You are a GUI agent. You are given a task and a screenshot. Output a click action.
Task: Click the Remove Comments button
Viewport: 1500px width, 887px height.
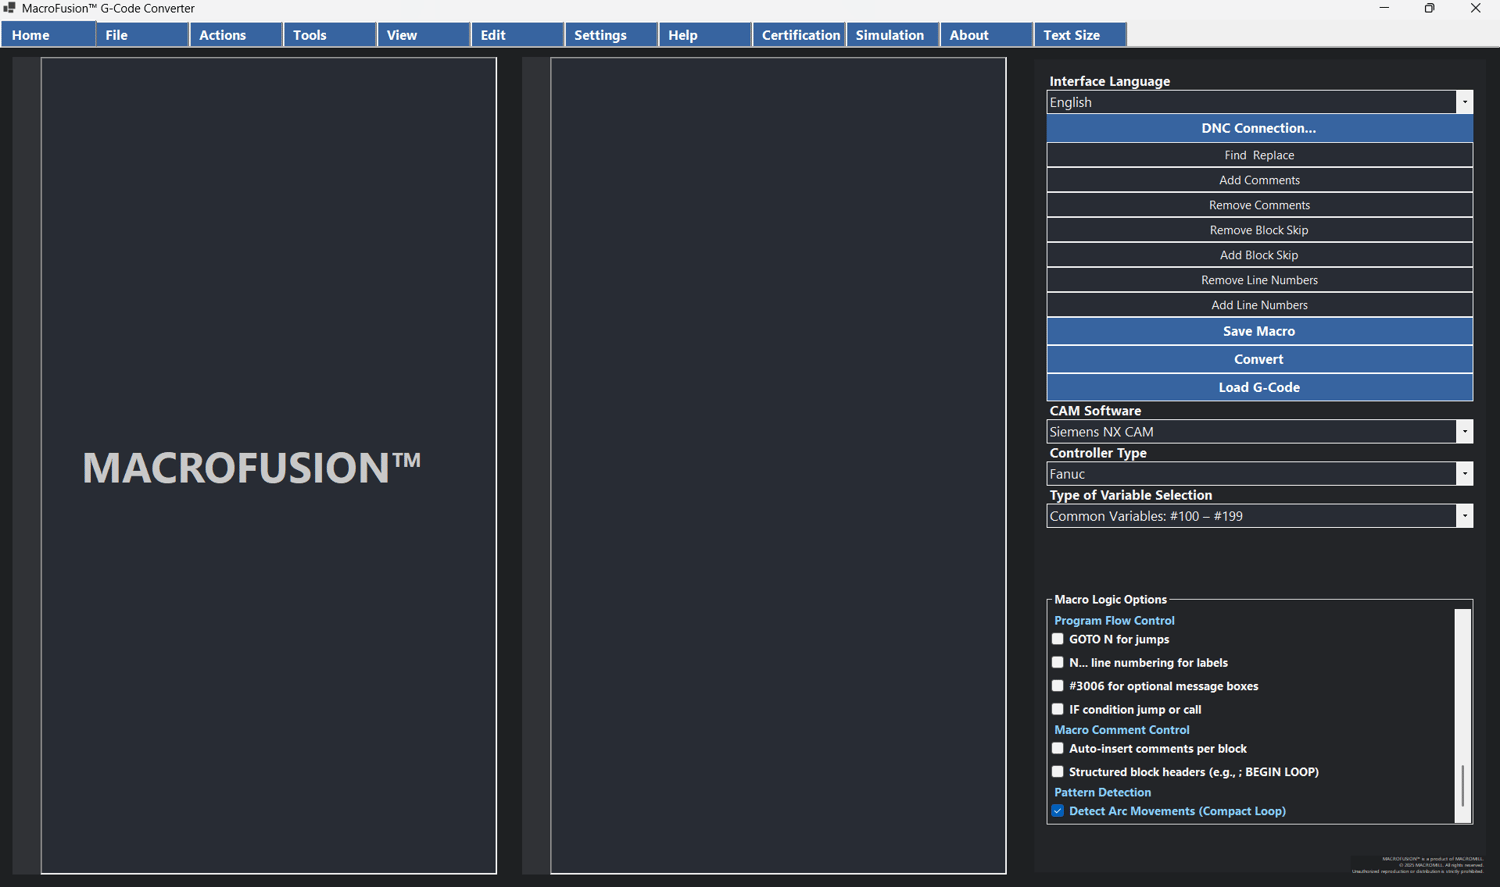click(x=1259, y=205)
